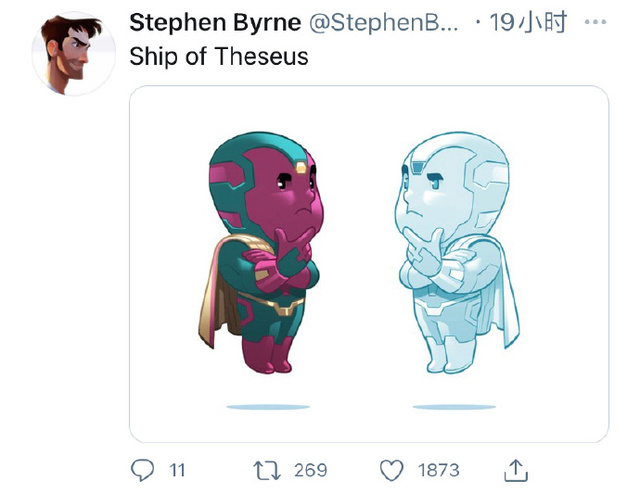Open Stephen Byrne's profile avatar
This screenshot has height=494, width=640.
(74, 54)
